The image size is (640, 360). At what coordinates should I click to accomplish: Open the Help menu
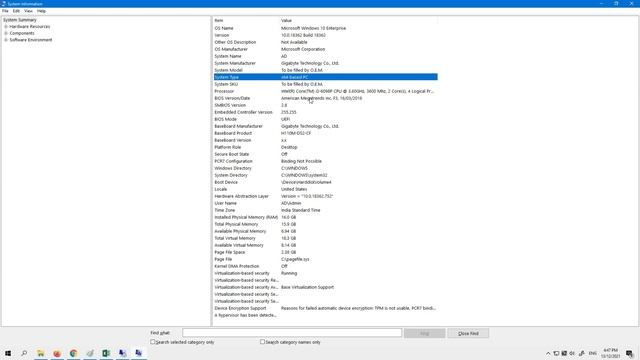point(41,11)
